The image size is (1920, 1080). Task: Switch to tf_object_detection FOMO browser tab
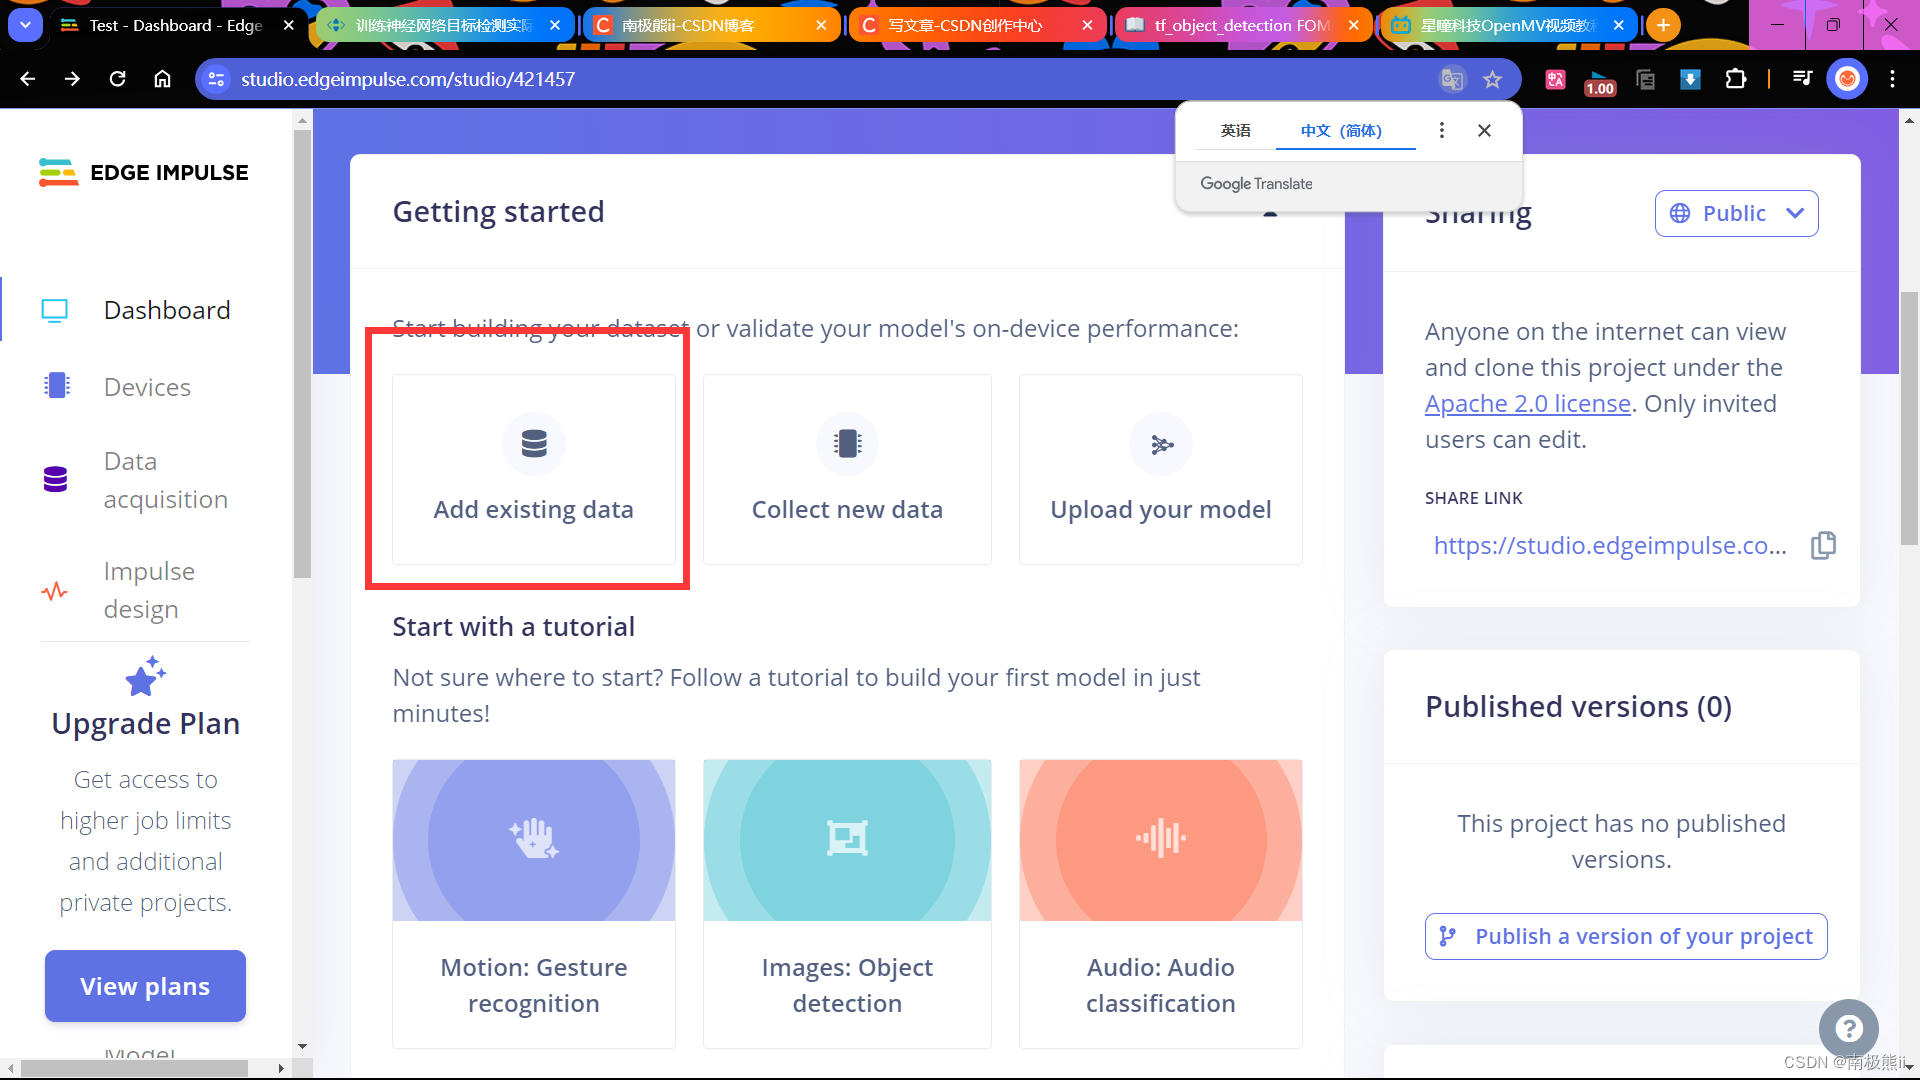pos(1240,25)
